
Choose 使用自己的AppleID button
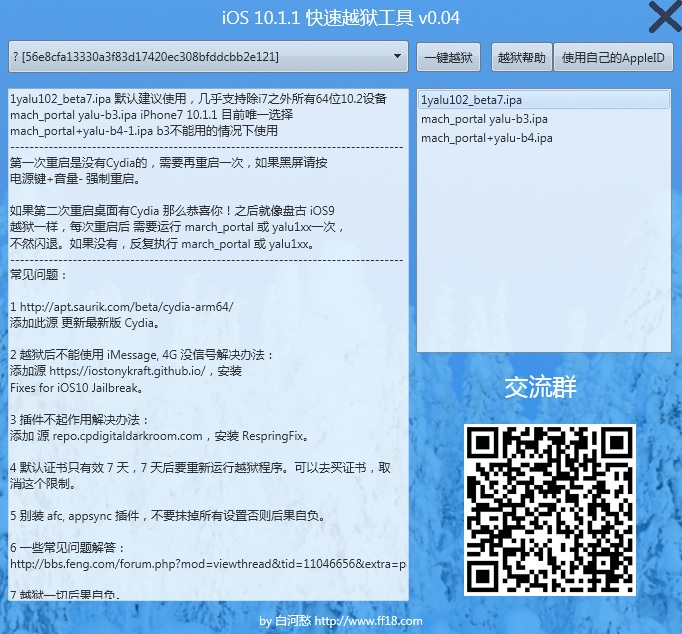click(x=613, y=57)
